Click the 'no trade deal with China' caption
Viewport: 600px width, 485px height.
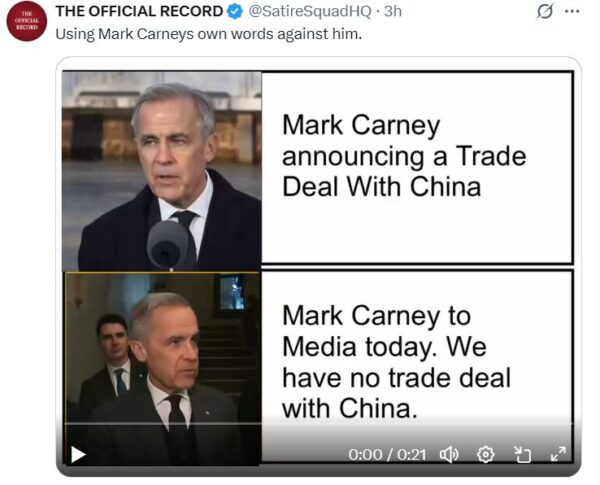396,361
